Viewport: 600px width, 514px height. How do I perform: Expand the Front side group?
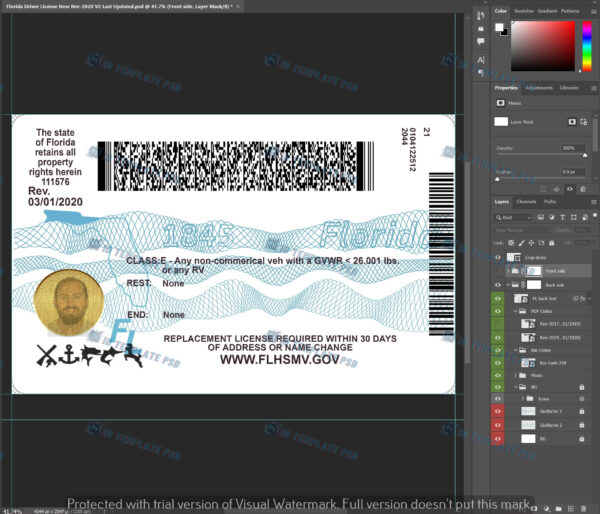click(508, 271)
